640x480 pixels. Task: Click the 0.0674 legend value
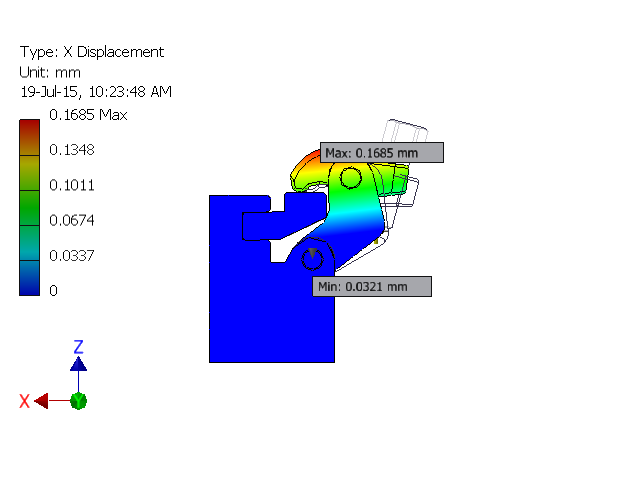pos(72,220)
